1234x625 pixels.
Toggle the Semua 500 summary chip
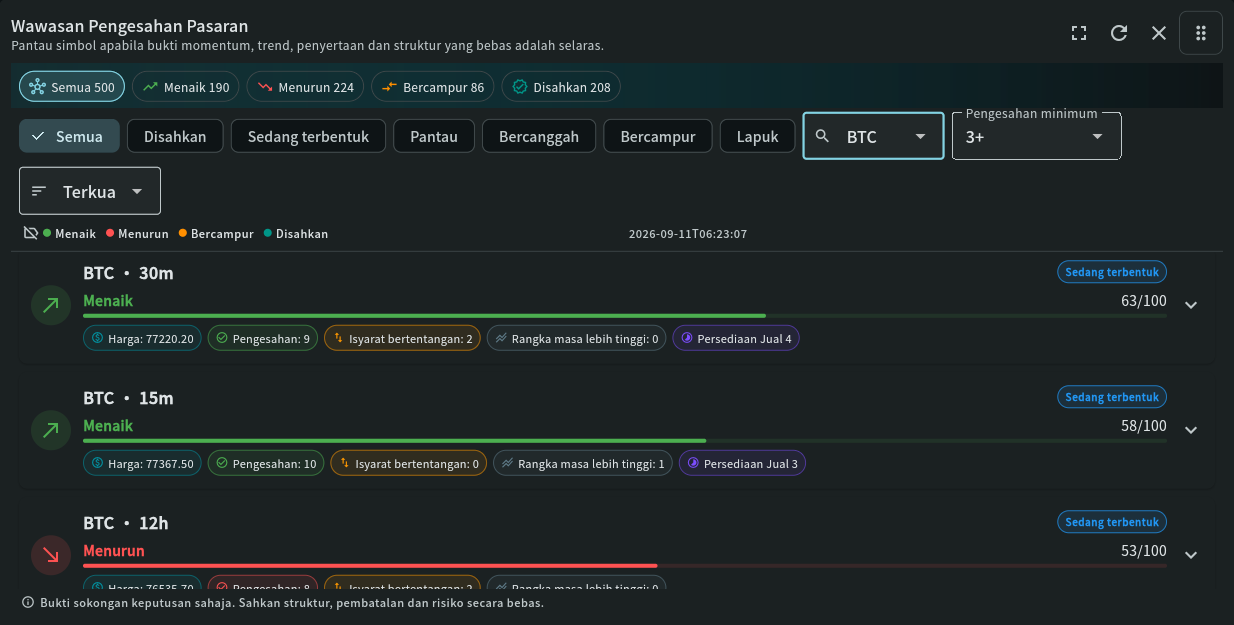pyautogui.click(x=72, y=87)
